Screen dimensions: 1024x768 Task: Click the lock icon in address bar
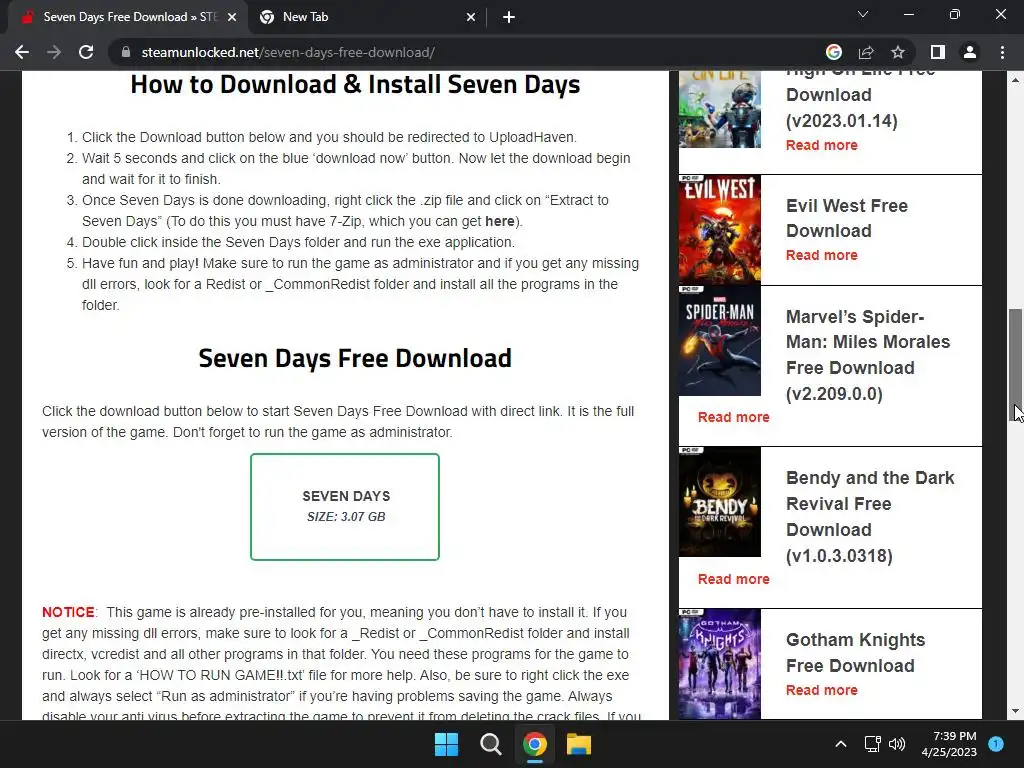click(x=126, y=52)
